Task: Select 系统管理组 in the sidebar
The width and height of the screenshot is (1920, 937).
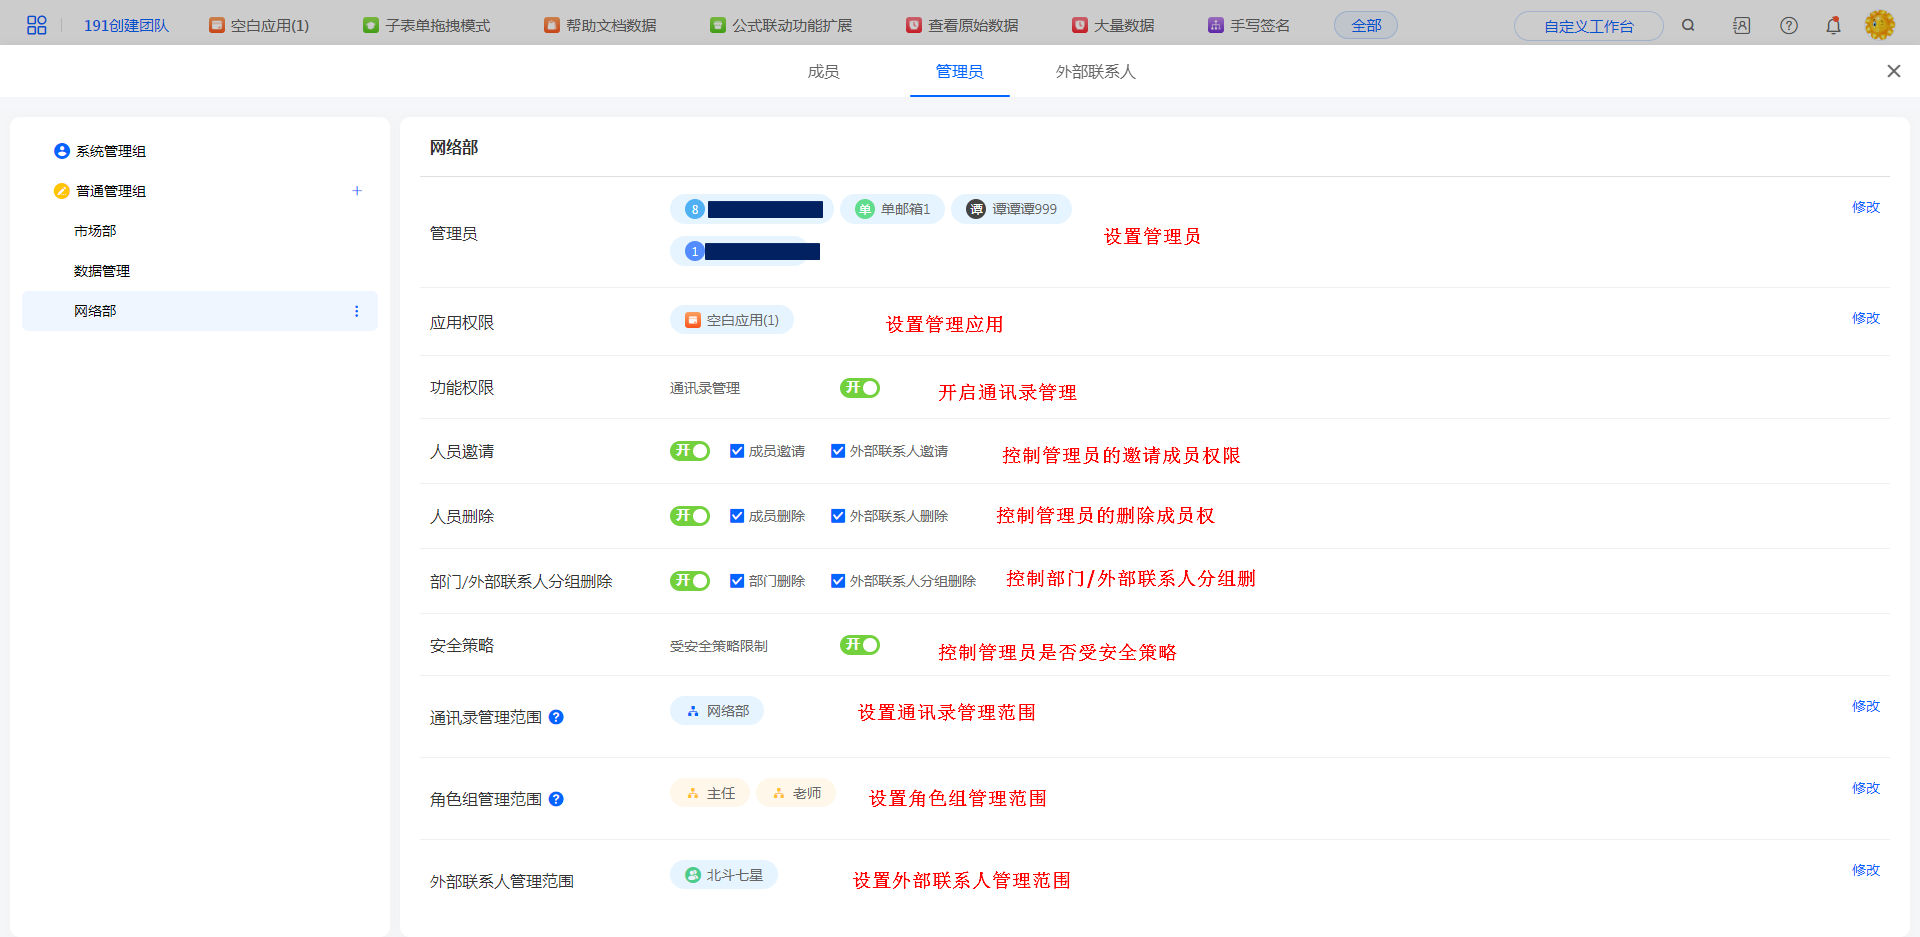Action: pos(110,151)
